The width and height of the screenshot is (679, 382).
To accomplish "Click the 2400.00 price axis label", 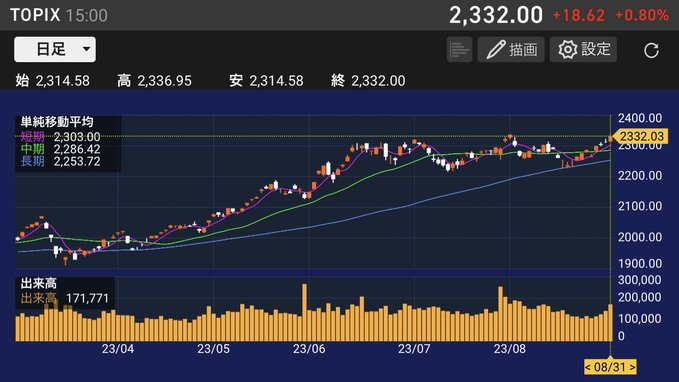I will (x=640, y=118).
